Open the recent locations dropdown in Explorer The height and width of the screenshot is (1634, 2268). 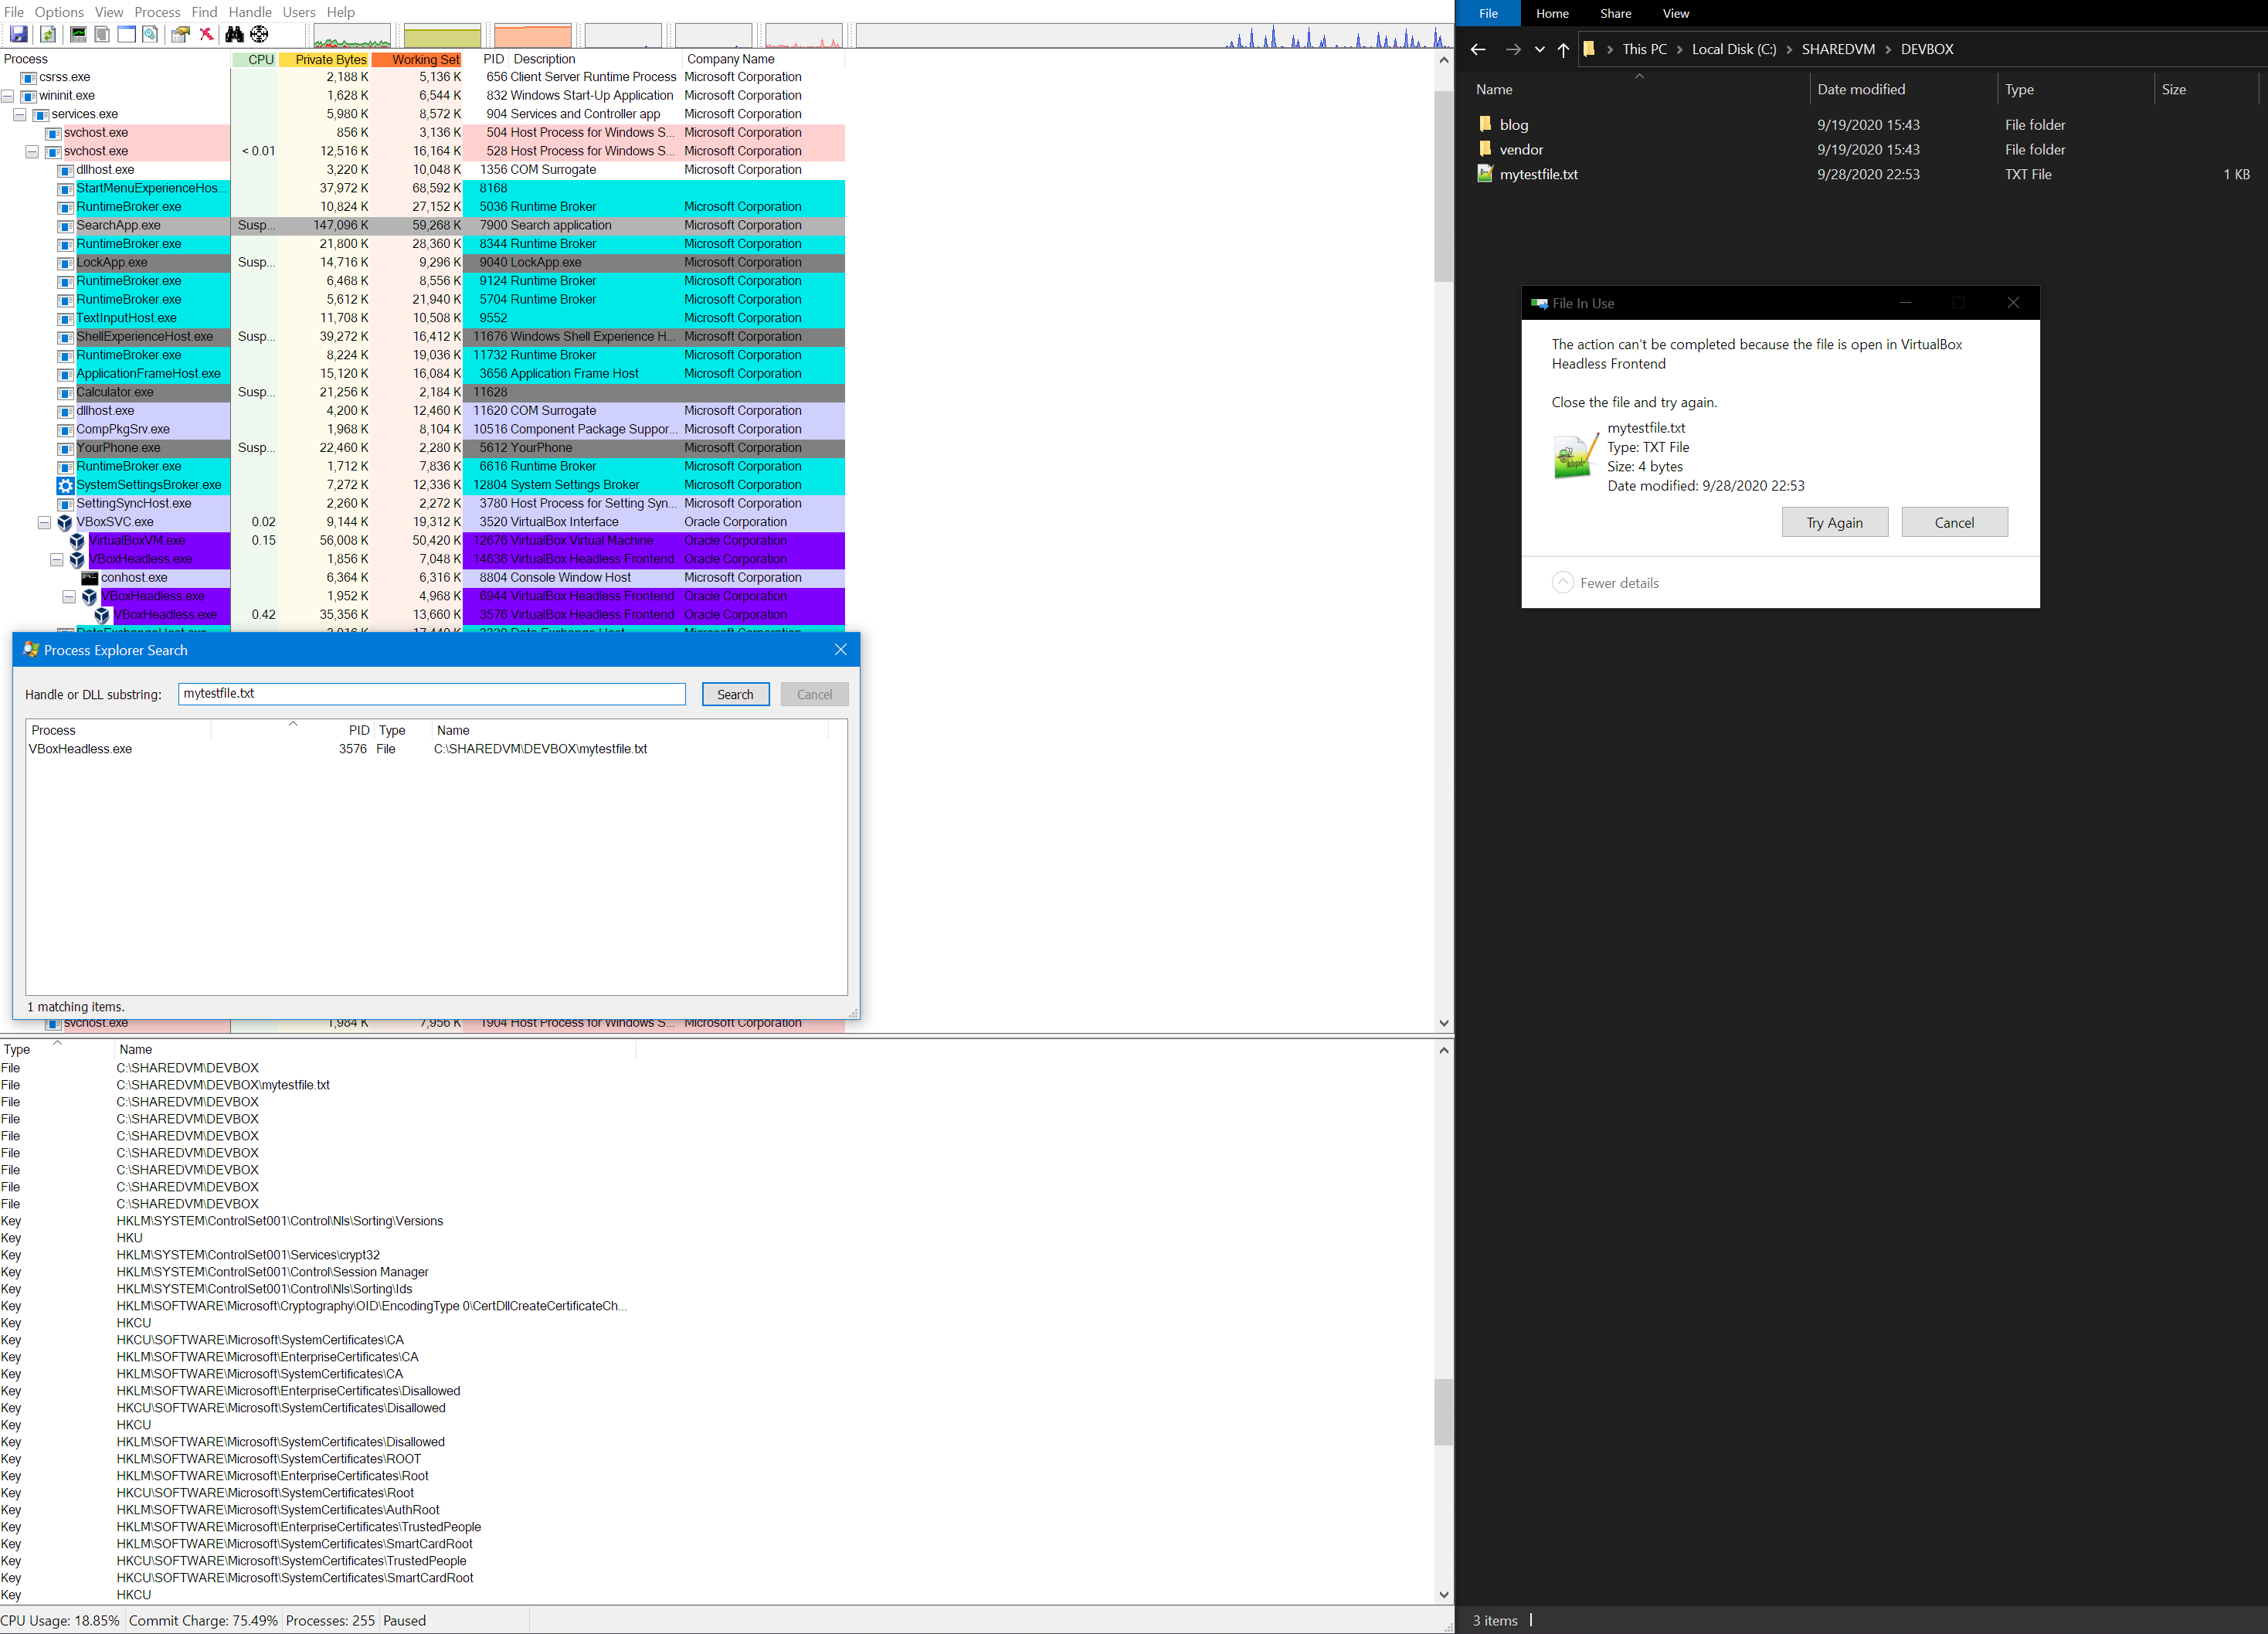click(1539, 49)
